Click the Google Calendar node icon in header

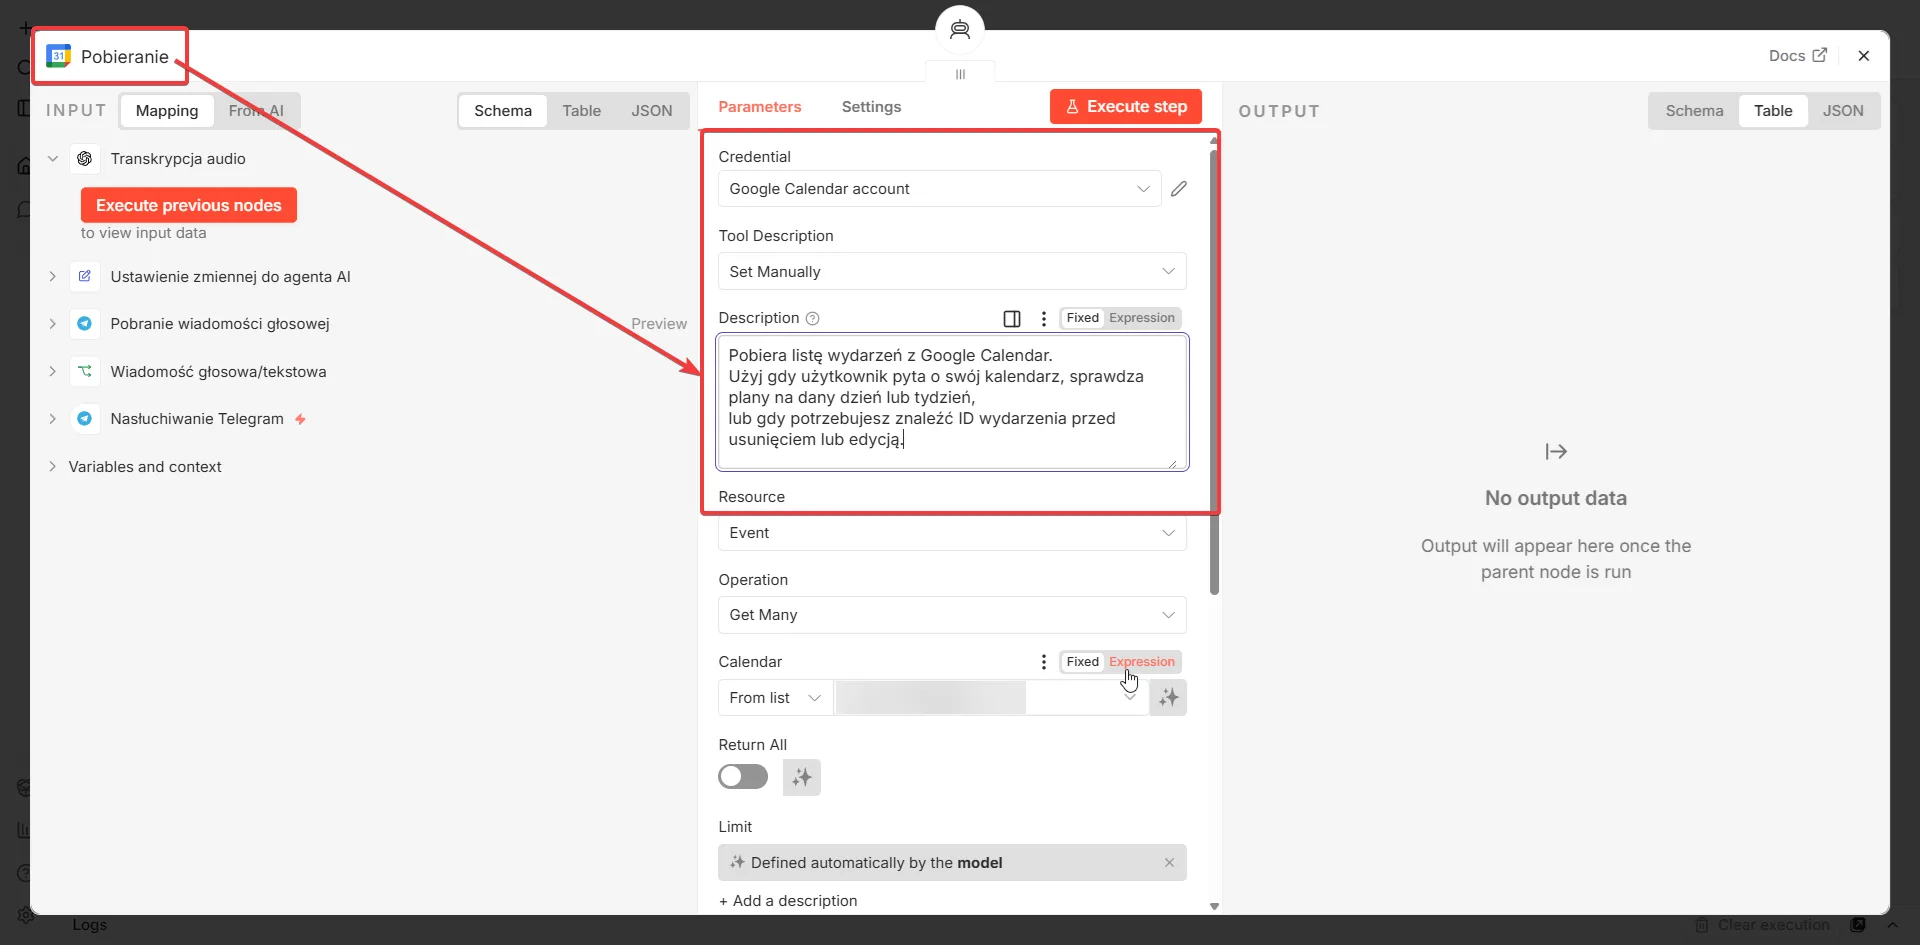coord(59,56)
